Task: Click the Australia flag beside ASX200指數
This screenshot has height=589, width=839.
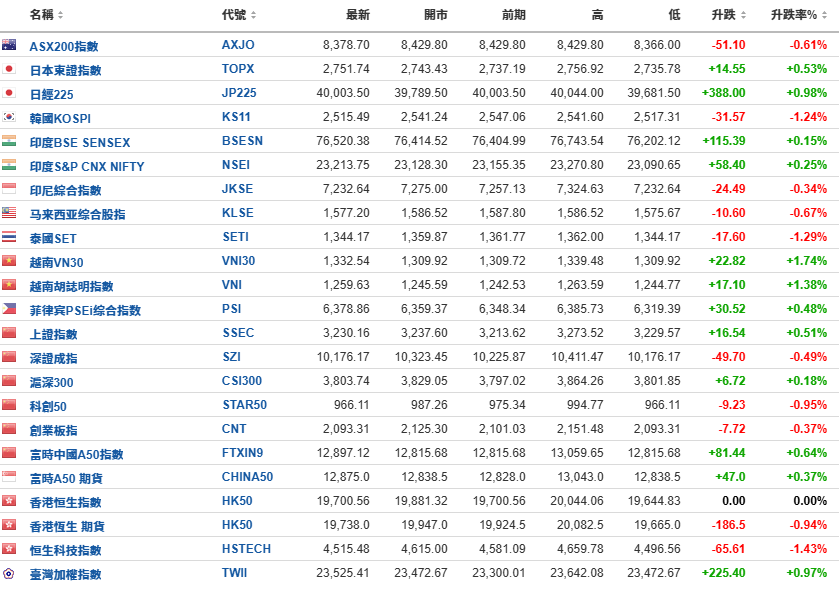Action: pyautogui.click(x=9, y=45)
